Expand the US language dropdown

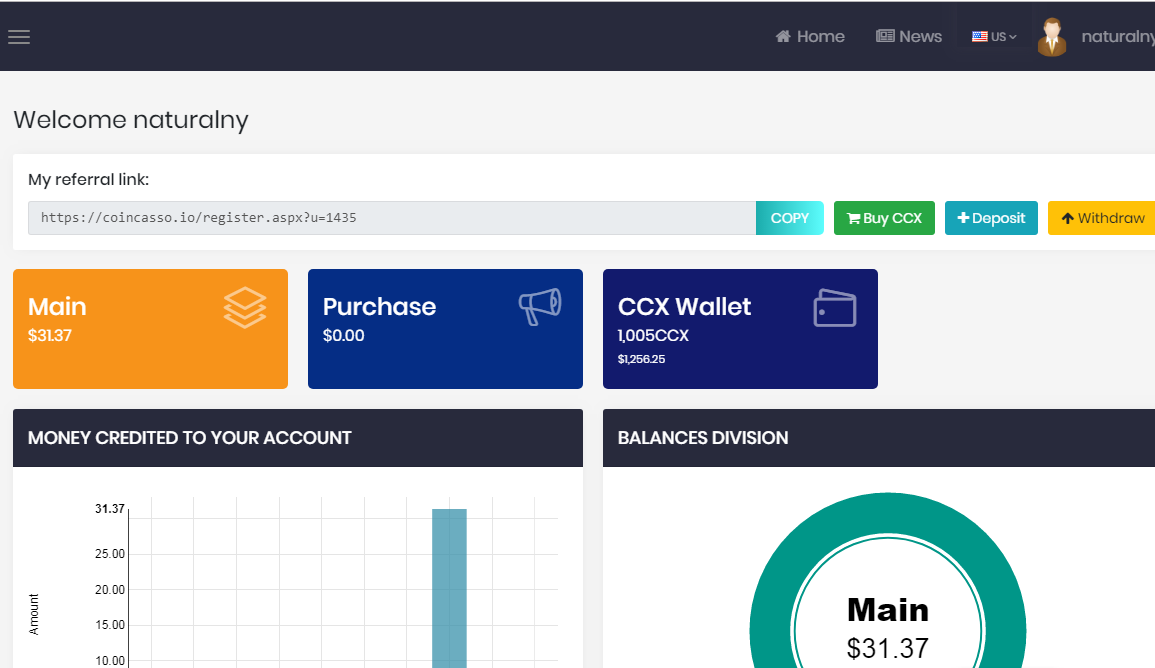click(x=994, y=36)
